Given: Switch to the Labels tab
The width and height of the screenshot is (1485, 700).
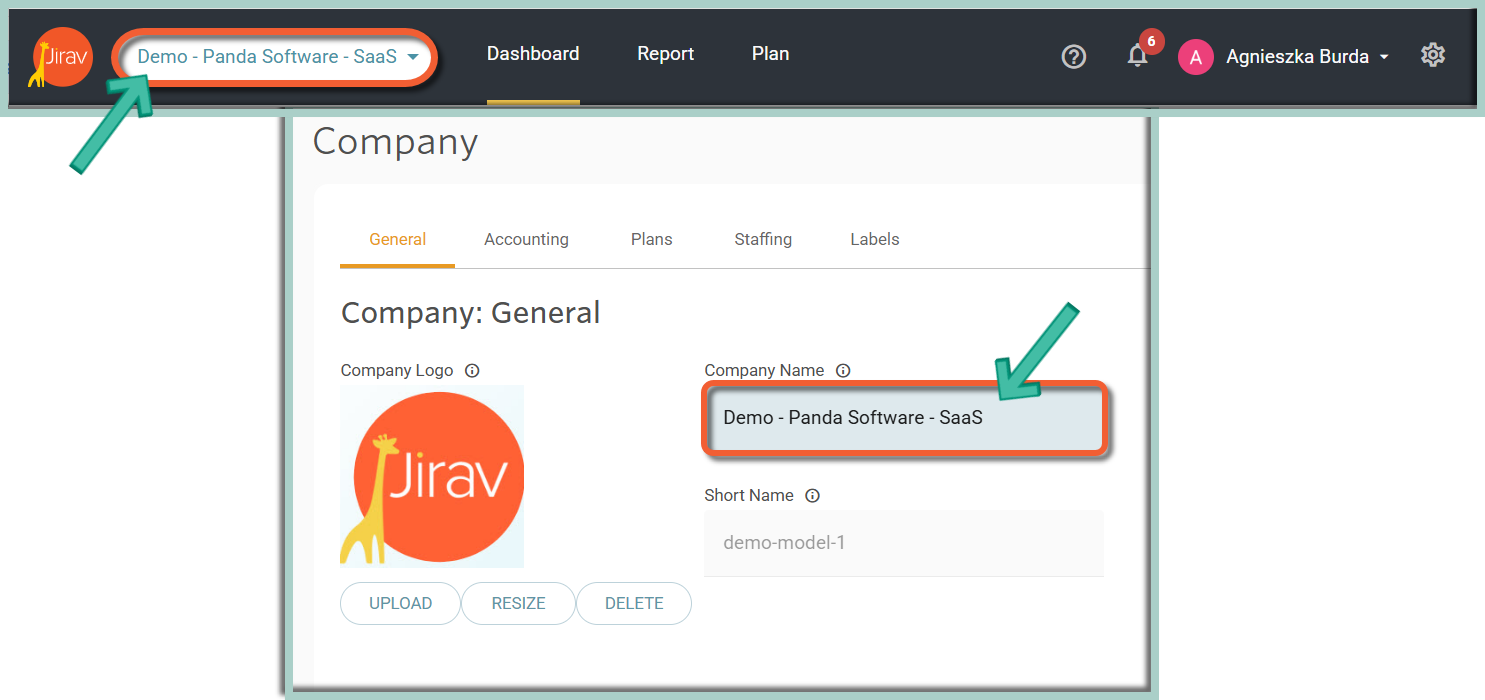Looking at the screenshot, I should coord(875,240).
